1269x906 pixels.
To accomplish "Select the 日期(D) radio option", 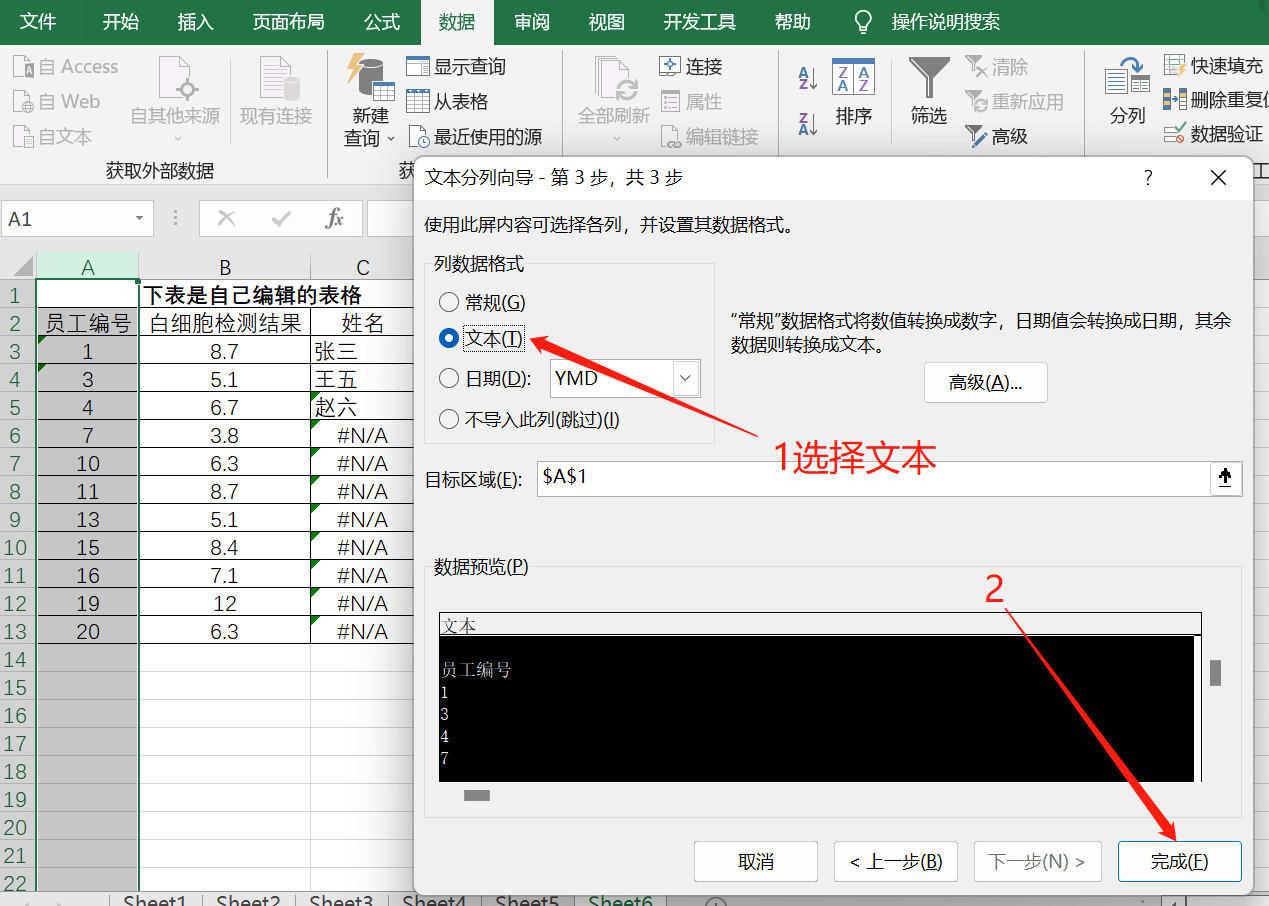I will [449, 378].
